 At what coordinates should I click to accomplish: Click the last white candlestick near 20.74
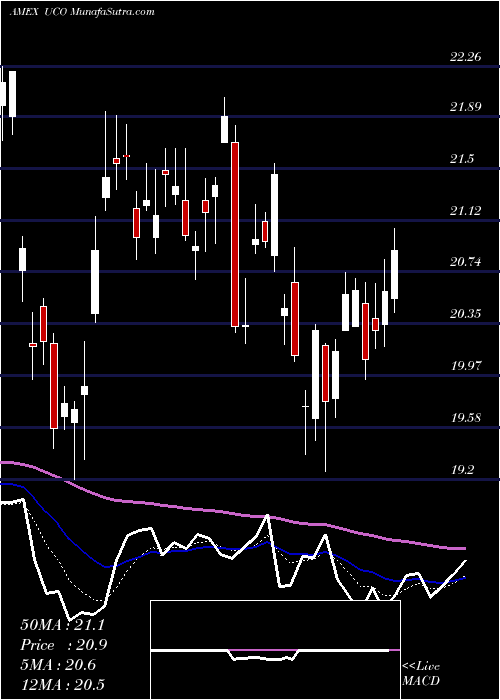tap(395, 271)
